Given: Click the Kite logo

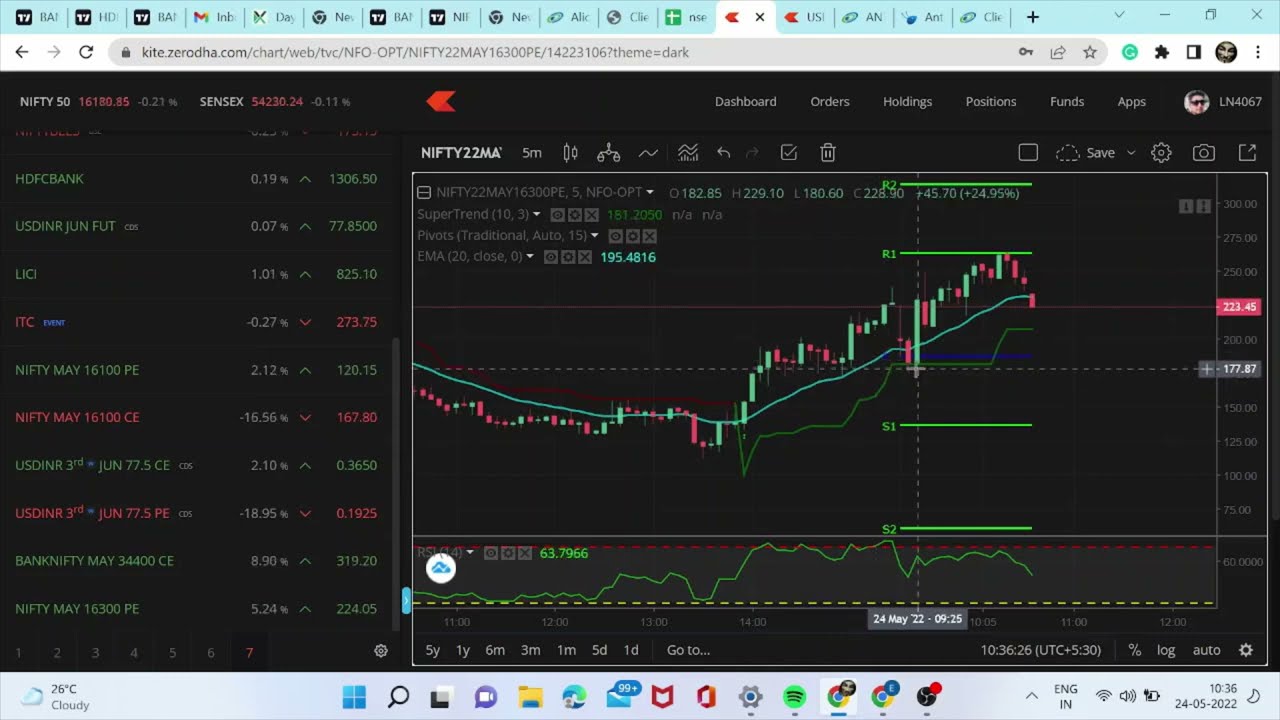Looking at the screenshot, I should (x=441, y=101).
